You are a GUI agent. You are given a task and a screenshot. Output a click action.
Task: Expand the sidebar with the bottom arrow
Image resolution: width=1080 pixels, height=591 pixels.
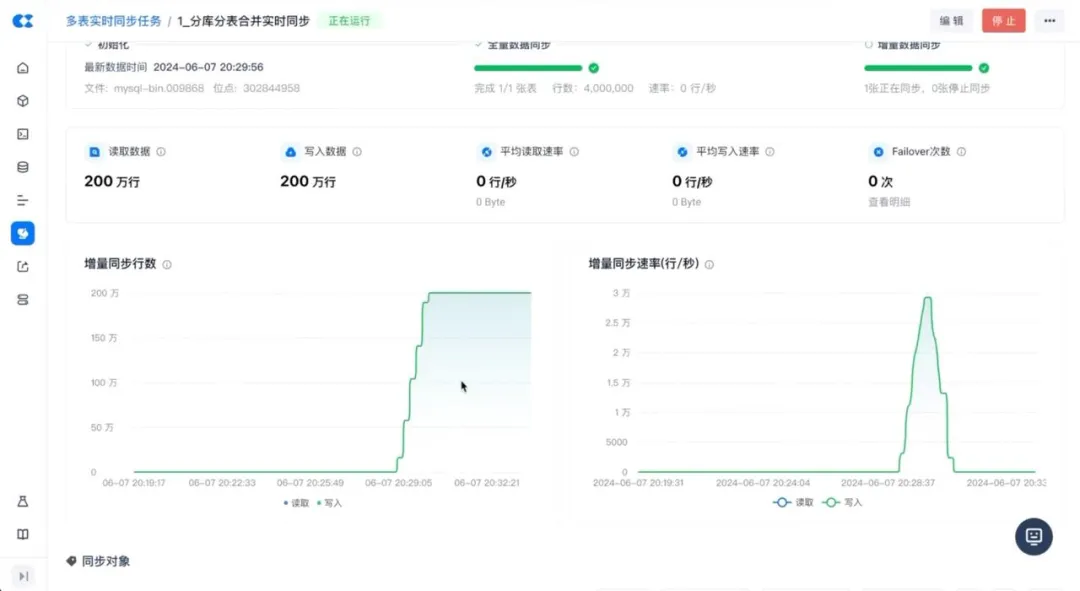[22, 575]
